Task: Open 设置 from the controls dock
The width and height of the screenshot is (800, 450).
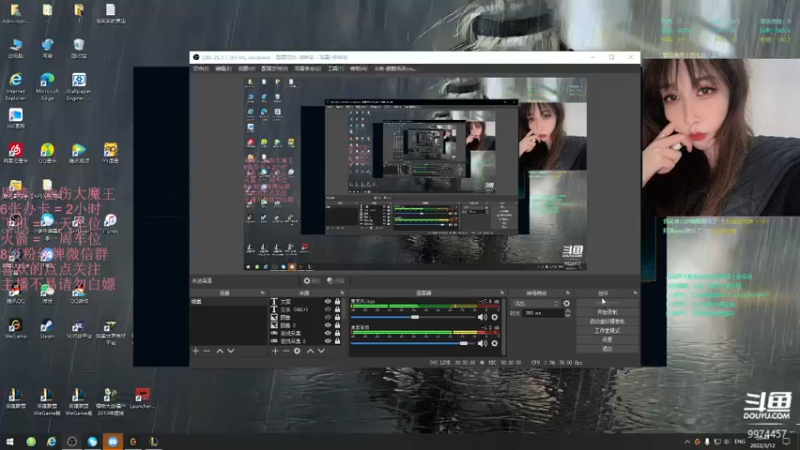Action: [x=607, y=340]
